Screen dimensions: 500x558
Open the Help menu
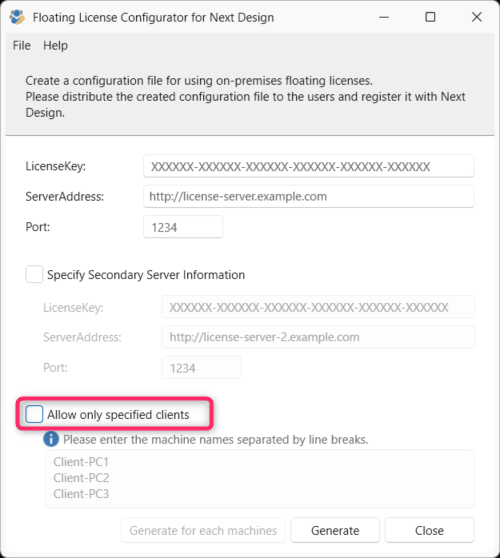(55, 46)
